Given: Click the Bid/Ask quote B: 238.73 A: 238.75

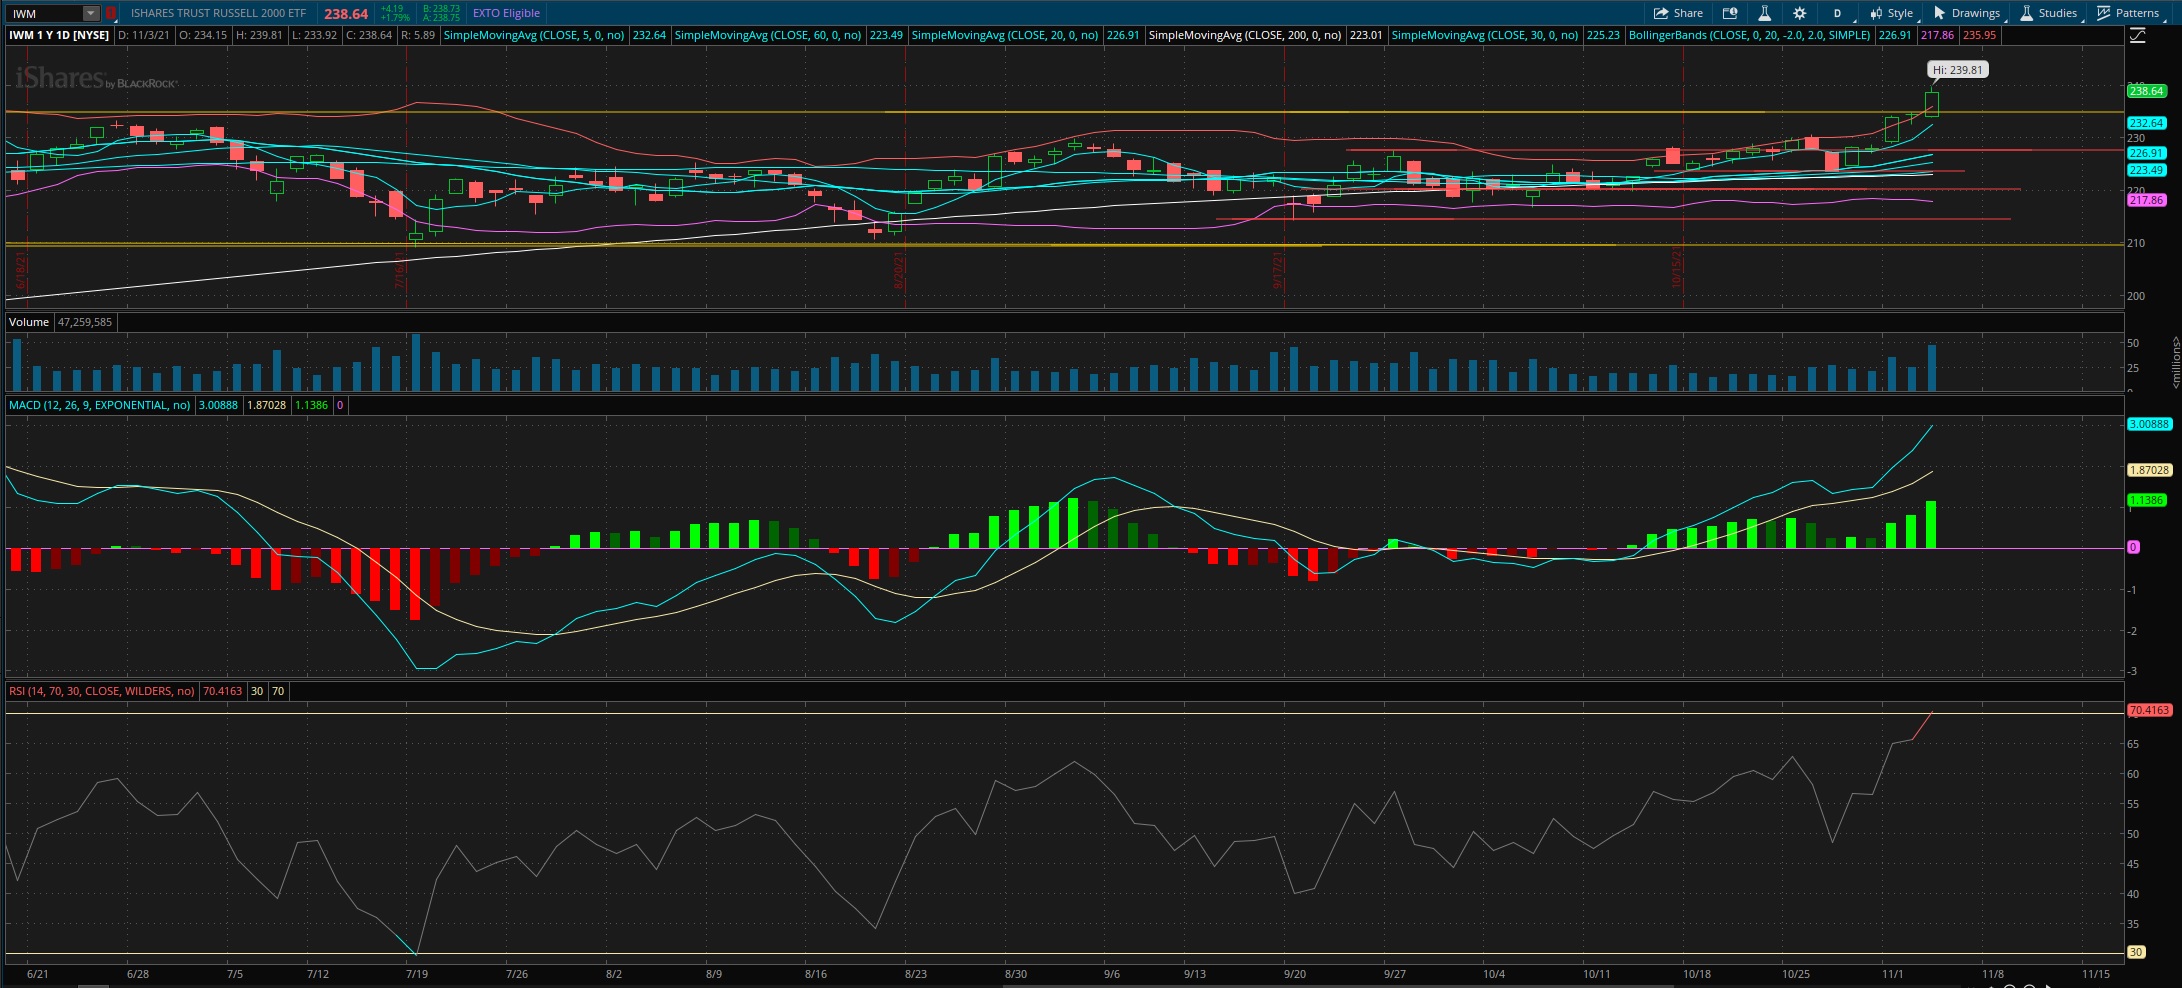Looking at the screenshot, I should [x=441, y=13].
